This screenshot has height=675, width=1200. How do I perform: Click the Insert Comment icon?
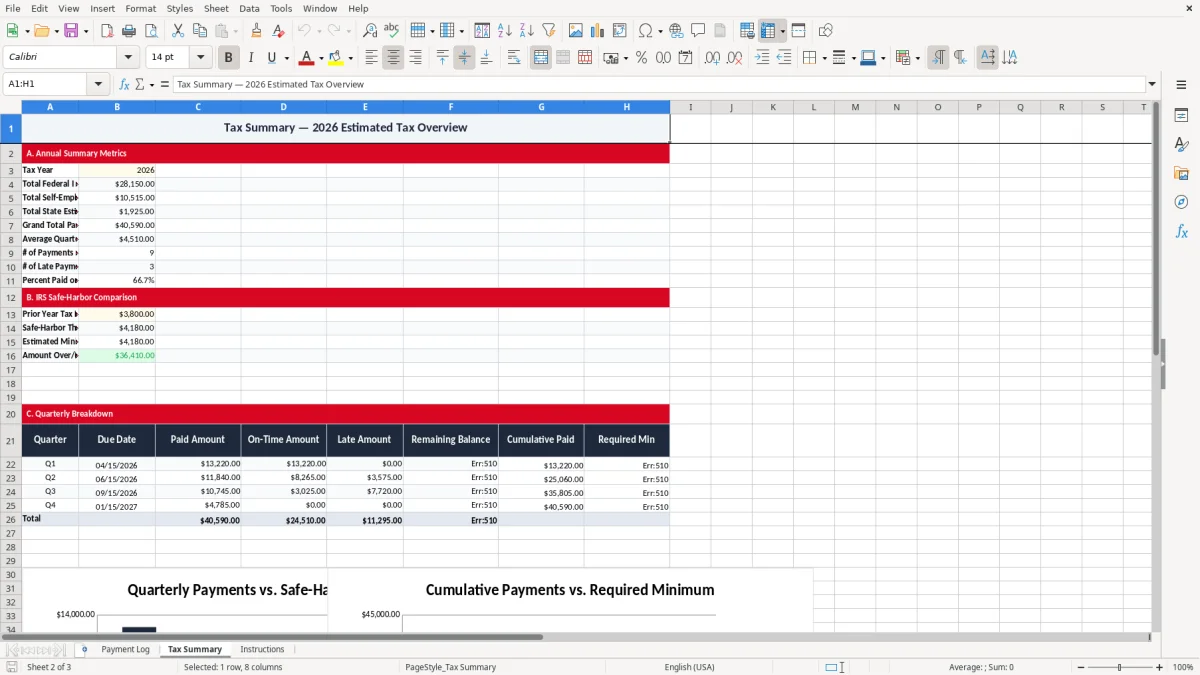698,31
